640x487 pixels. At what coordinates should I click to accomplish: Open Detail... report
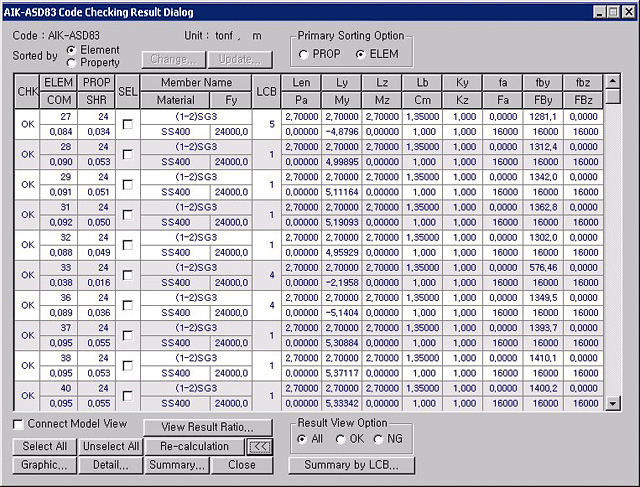(111, 465)
